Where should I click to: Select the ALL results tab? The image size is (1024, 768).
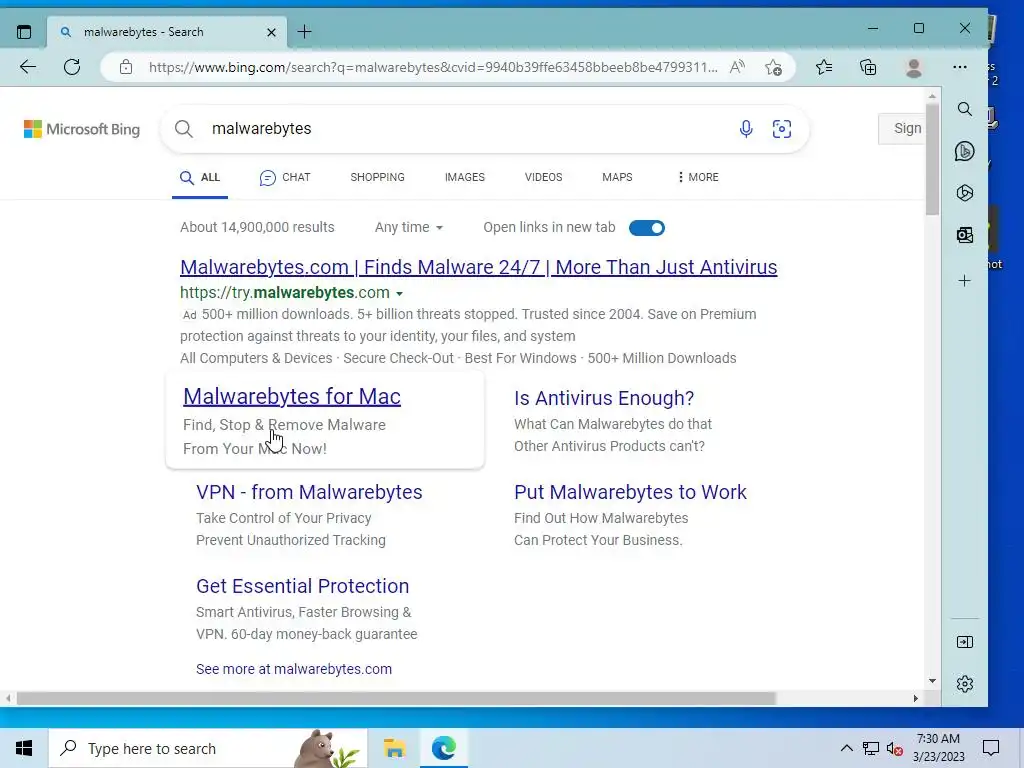click(200, 178)
